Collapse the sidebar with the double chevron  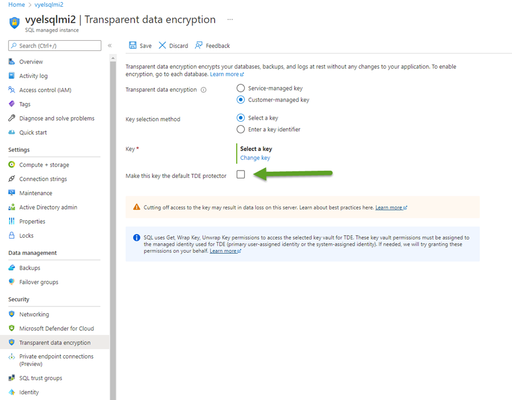point(110,46)
